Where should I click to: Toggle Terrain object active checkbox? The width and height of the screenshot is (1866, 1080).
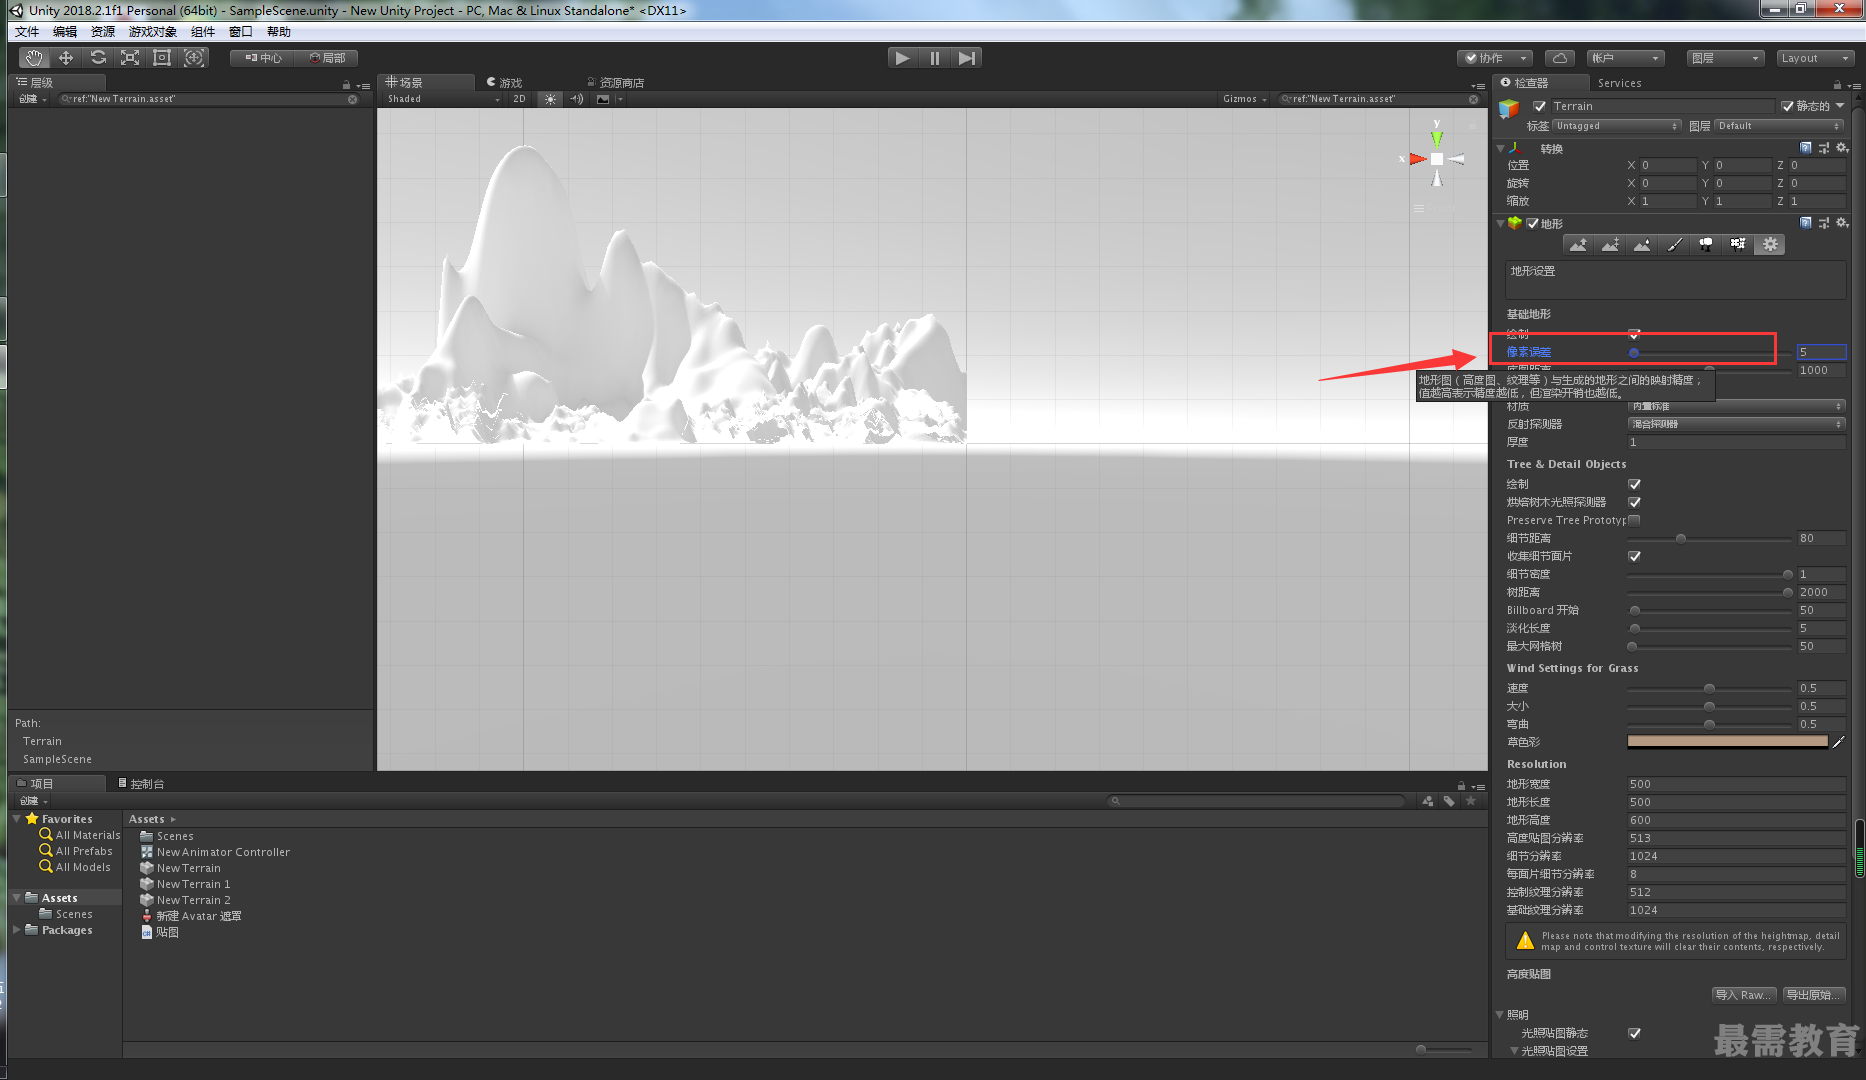tap(1540, 106)
